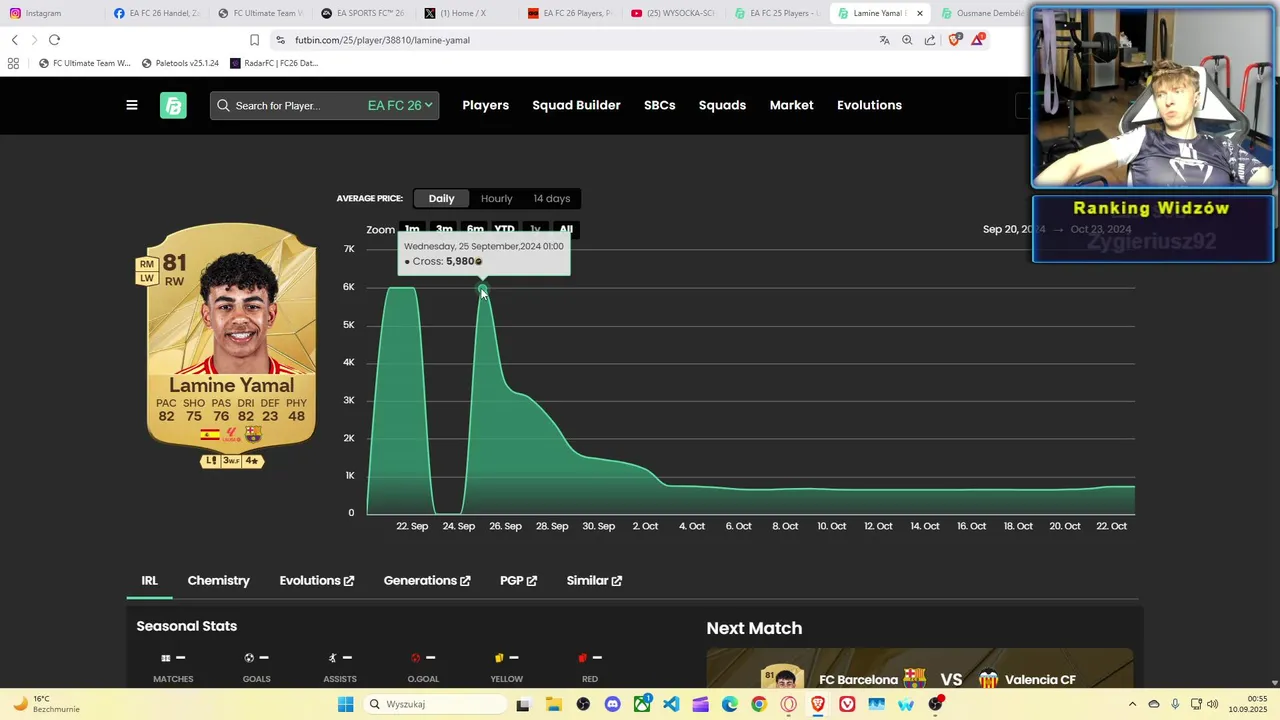This screenshot has width=1280, height=720.
Task: Open the Evolutions nav menu
Action: [869, 105]
